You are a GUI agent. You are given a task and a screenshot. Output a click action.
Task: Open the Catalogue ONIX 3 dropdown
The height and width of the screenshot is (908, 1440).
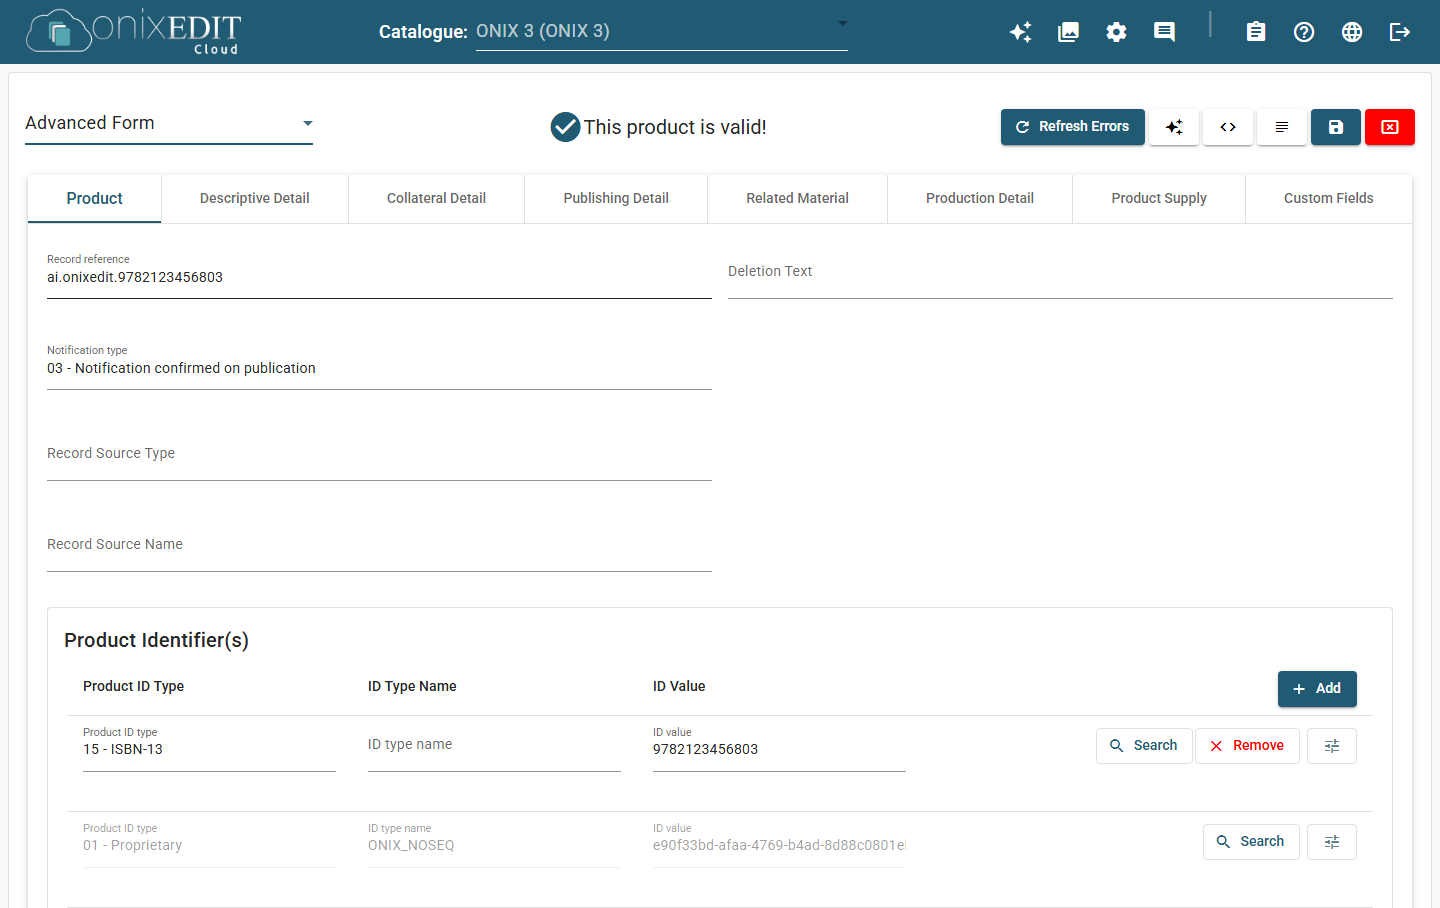[662, 31]
